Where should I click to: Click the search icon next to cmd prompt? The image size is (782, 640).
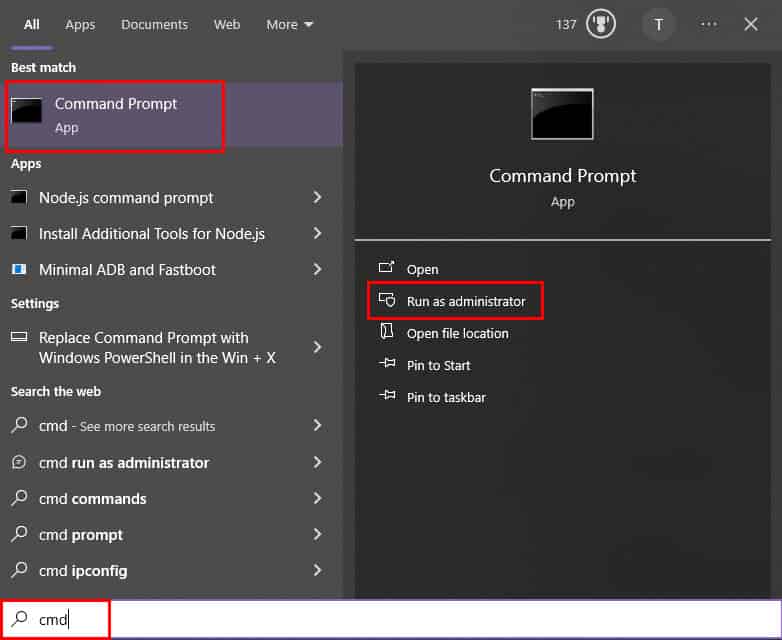click(x=19, y=534)
